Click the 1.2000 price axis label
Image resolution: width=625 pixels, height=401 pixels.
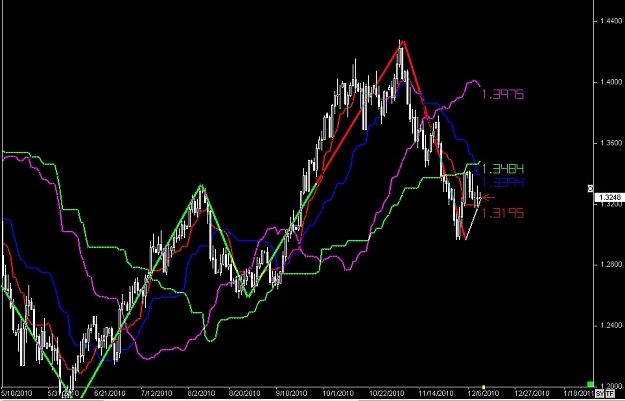click(613, 386)
